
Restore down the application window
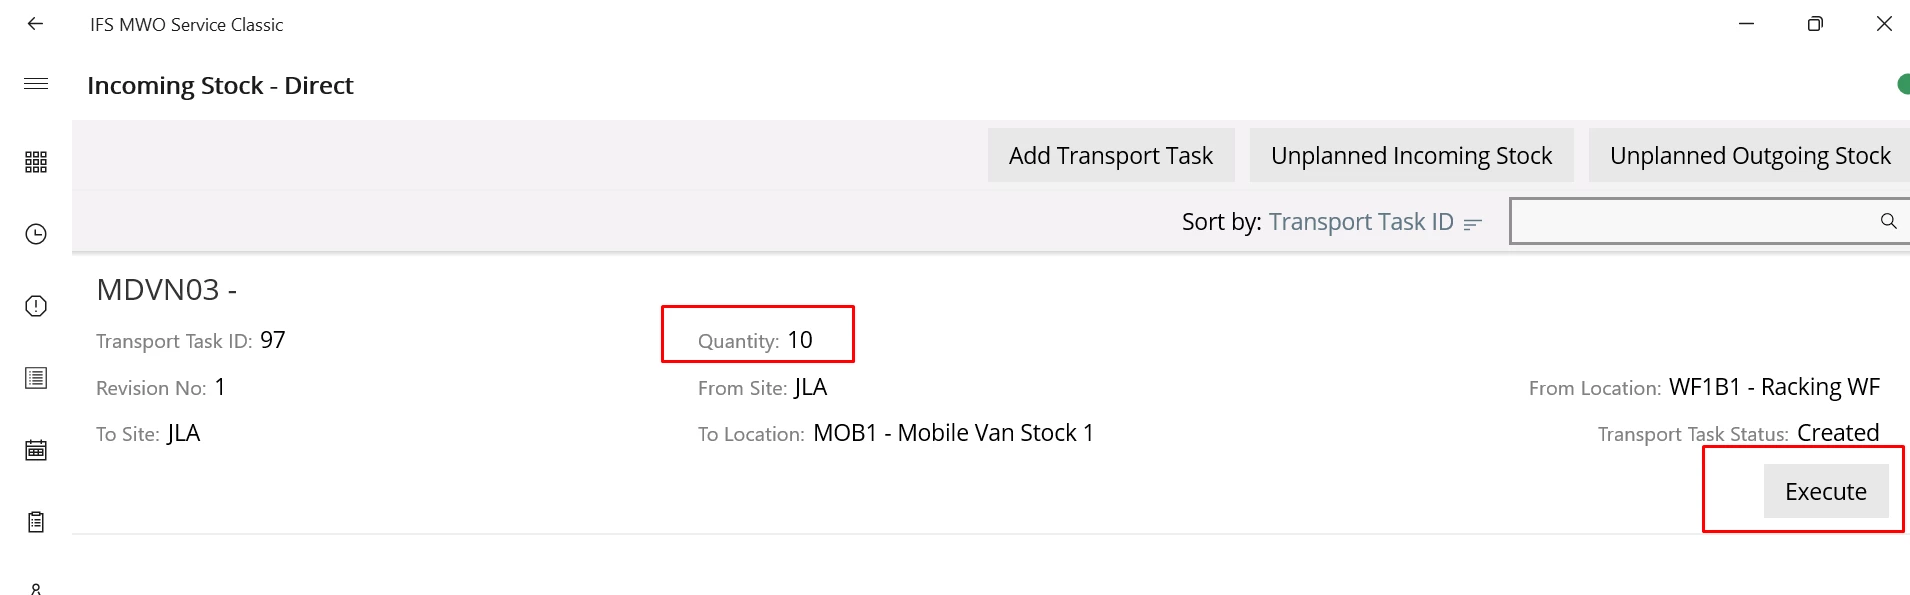pyautogui.click(x=1815, y=23)
